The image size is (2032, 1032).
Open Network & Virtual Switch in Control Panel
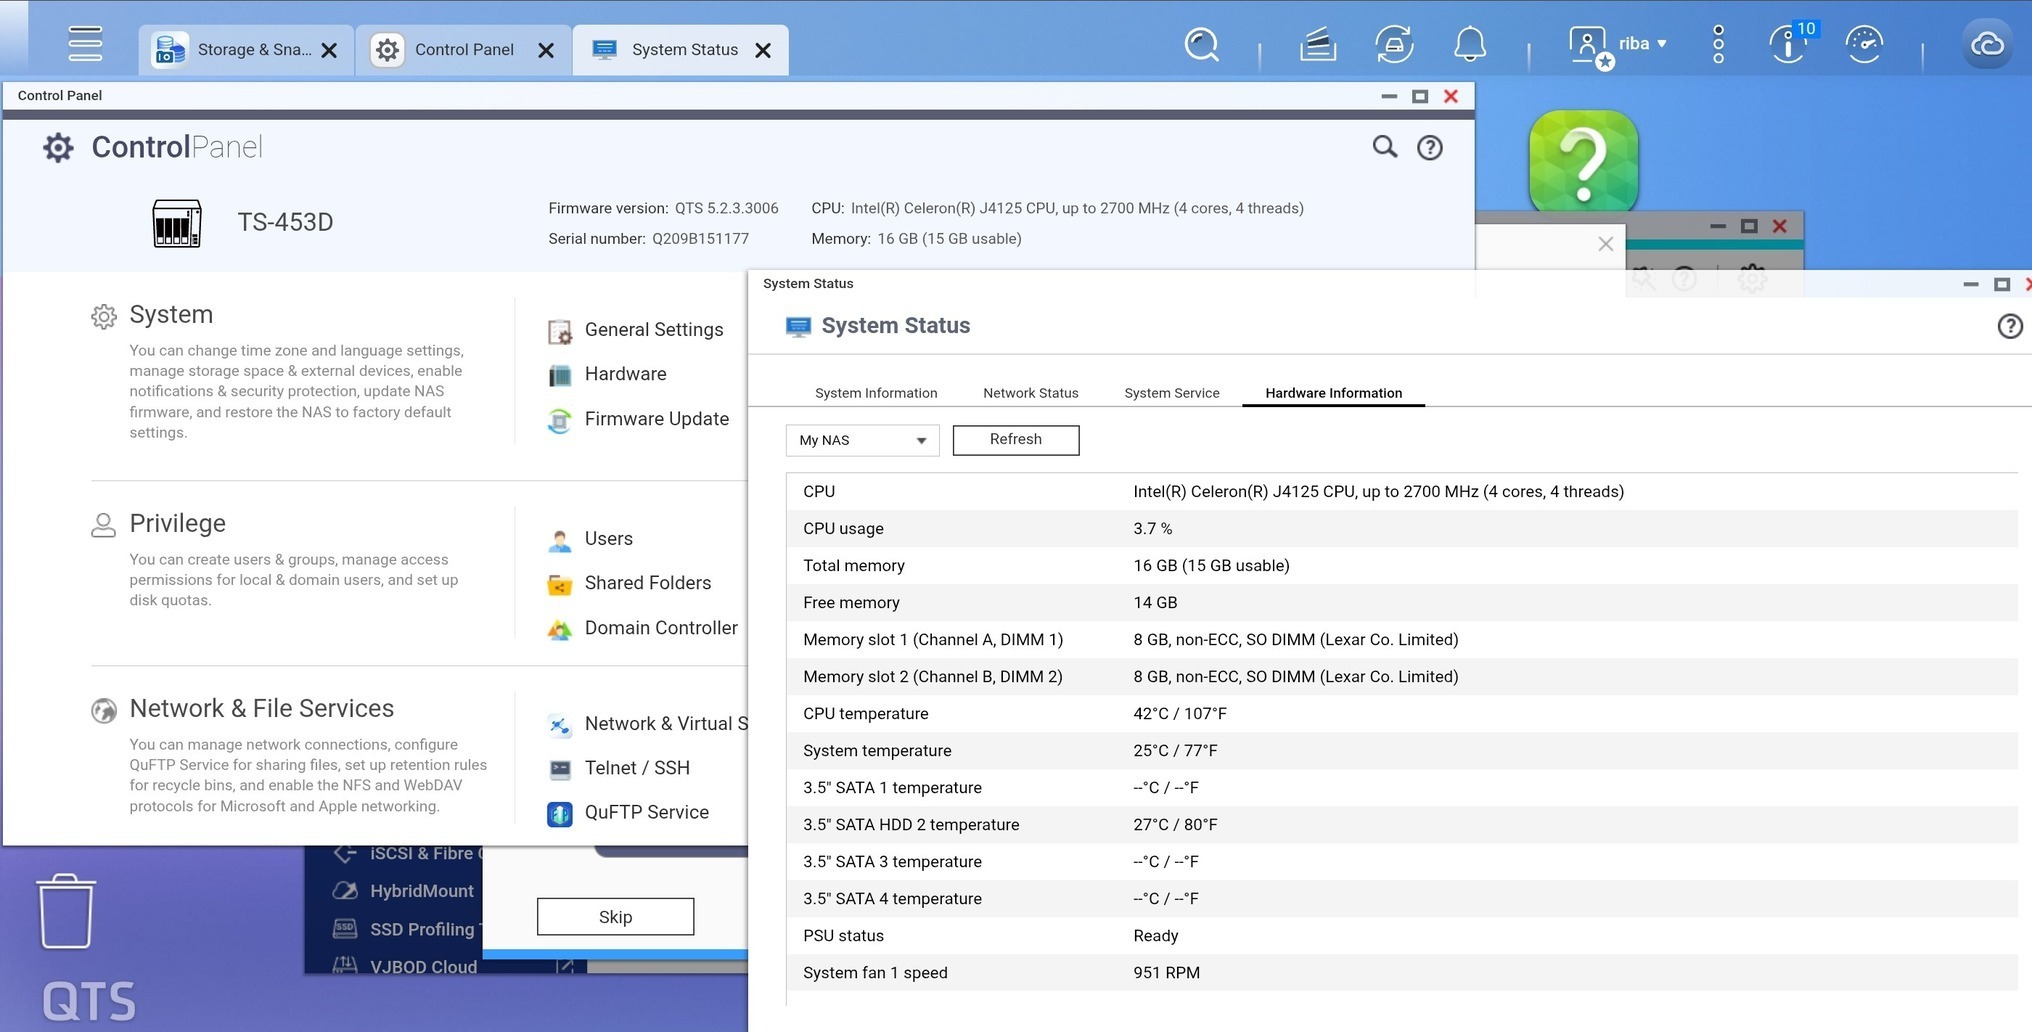[x=666, y=724]
